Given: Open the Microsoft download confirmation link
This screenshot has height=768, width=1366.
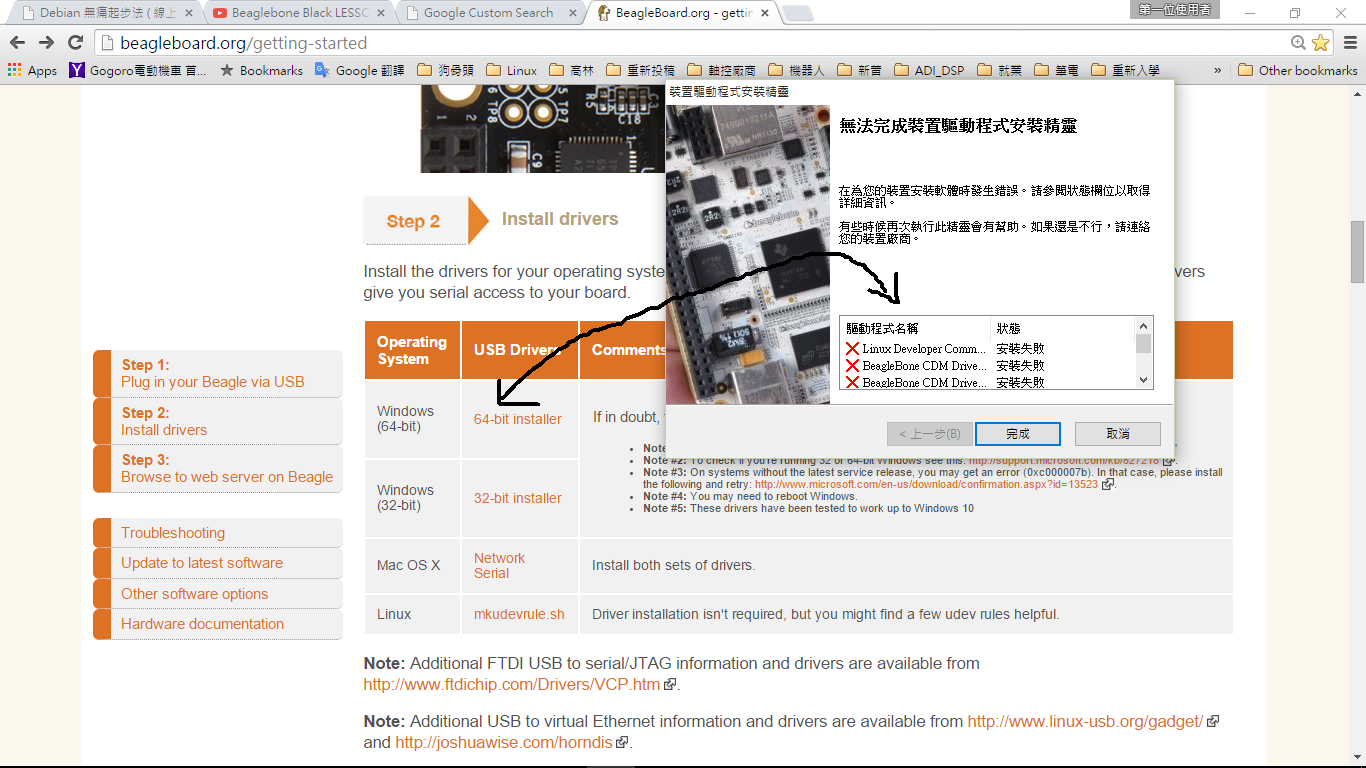Looking at the screenshot, I should click(x=926, y=484).
